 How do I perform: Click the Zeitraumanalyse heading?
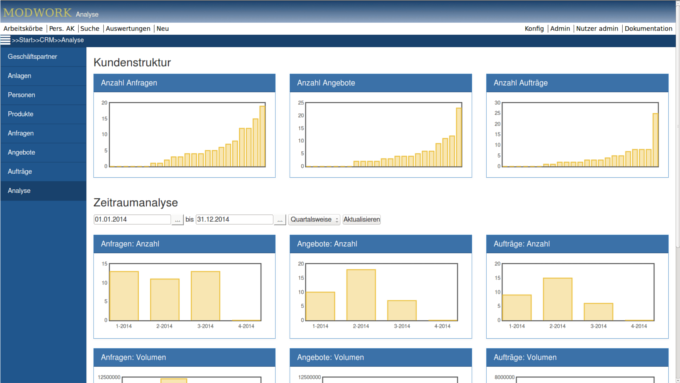[x=136, y=203]
